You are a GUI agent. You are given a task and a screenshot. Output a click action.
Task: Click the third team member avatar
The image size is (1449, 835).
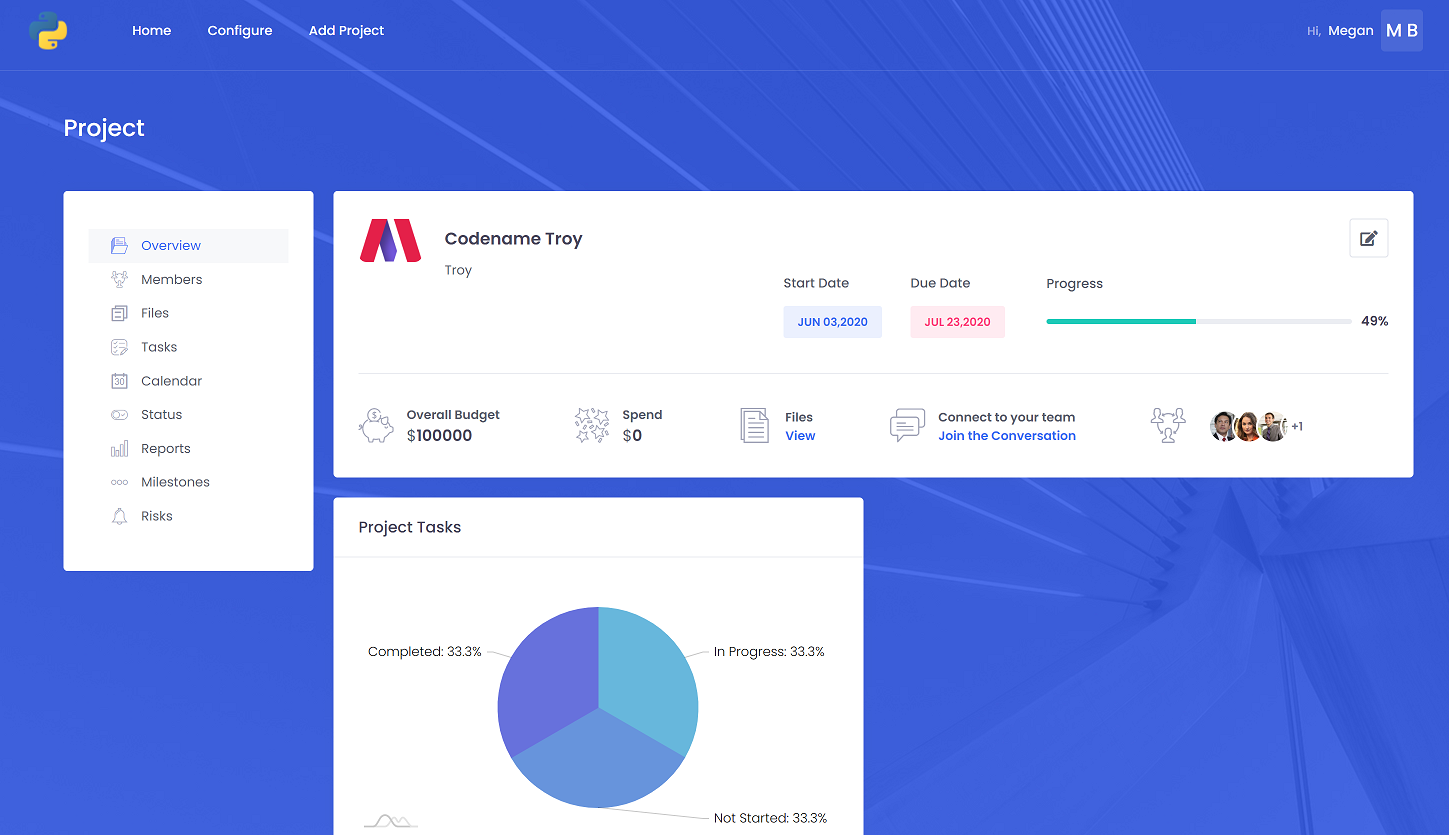pos(1272,426)
